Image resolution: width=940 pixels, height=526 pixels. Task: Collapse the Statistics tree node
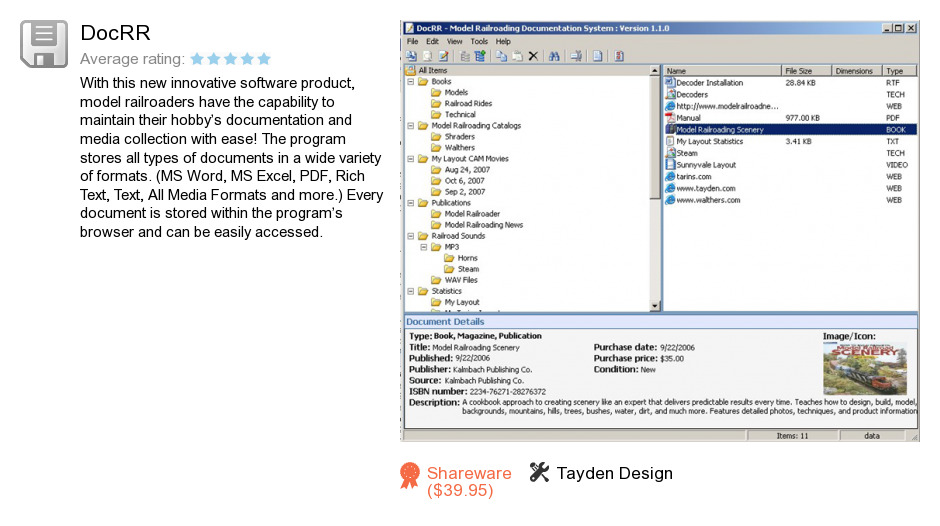(411, 291)
